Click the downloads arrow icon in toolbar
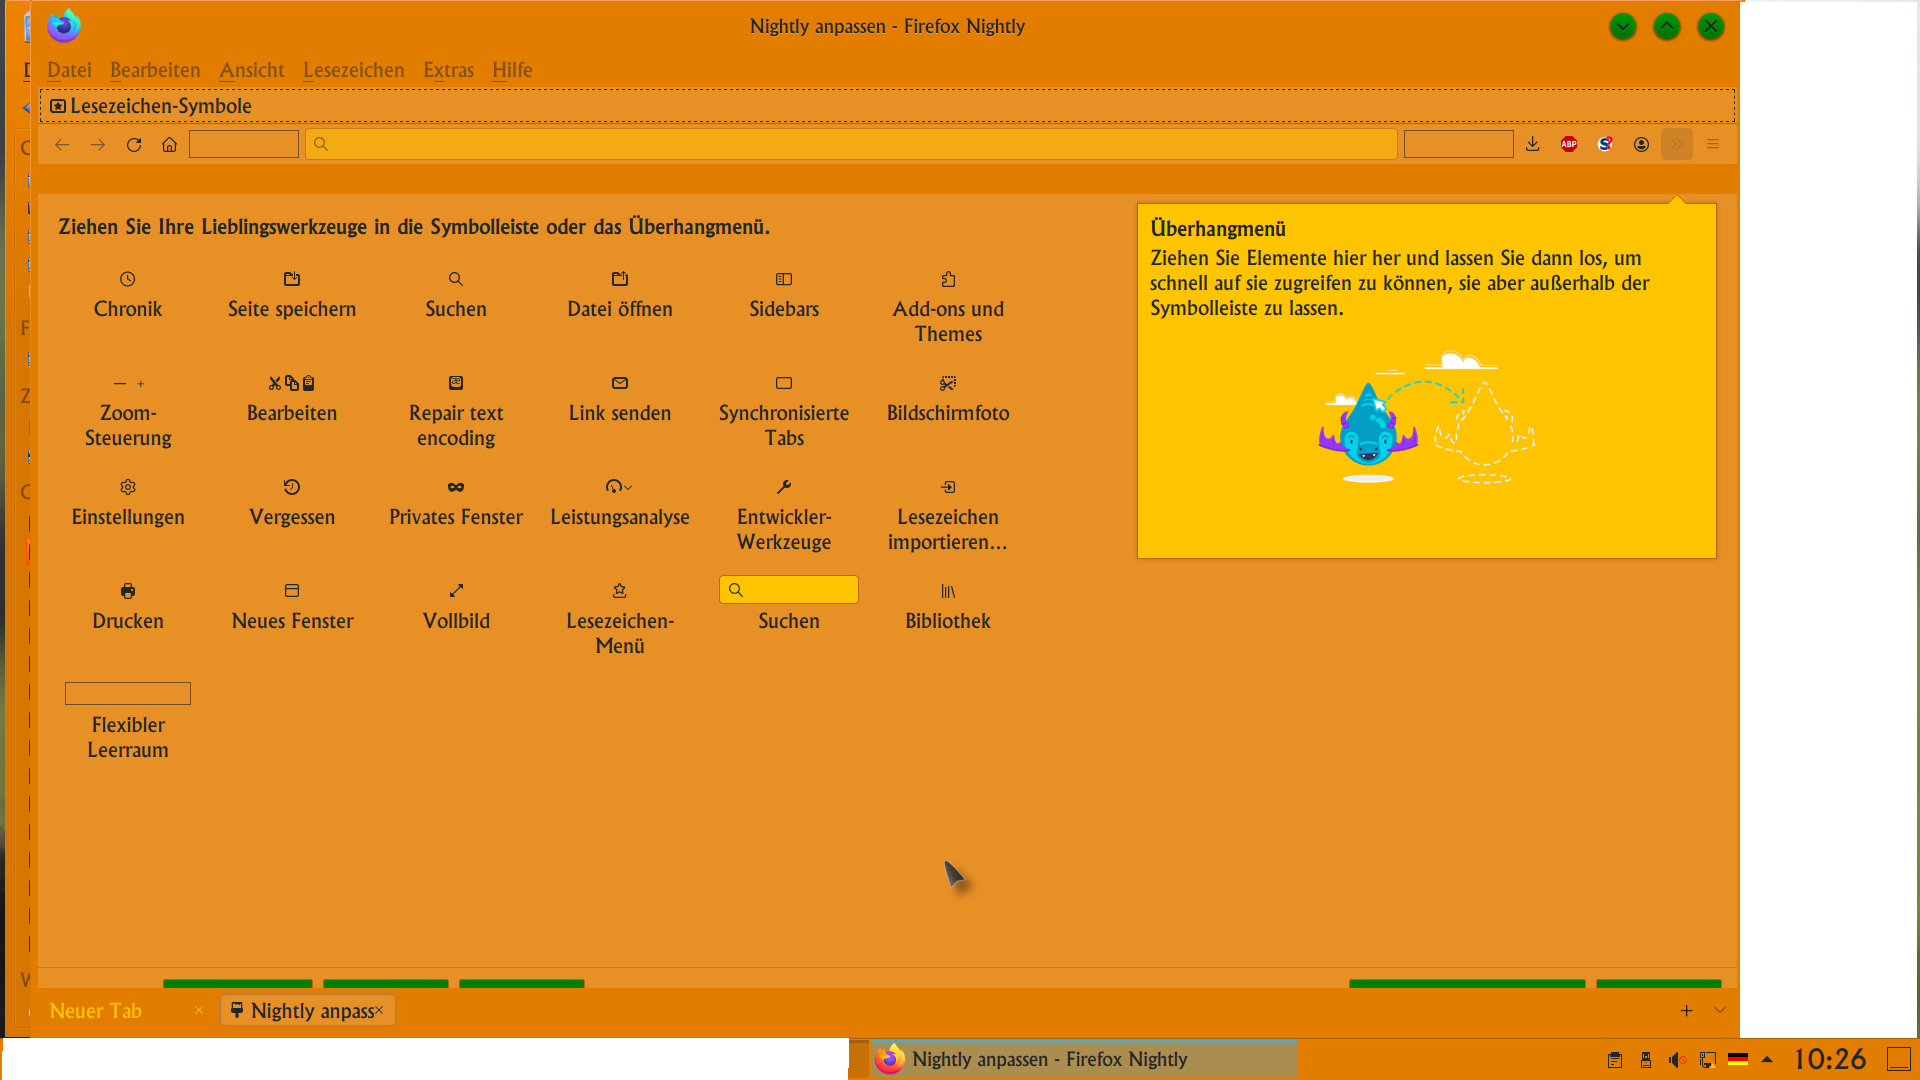The image size is (1920, 1080). pos(1532,144)
